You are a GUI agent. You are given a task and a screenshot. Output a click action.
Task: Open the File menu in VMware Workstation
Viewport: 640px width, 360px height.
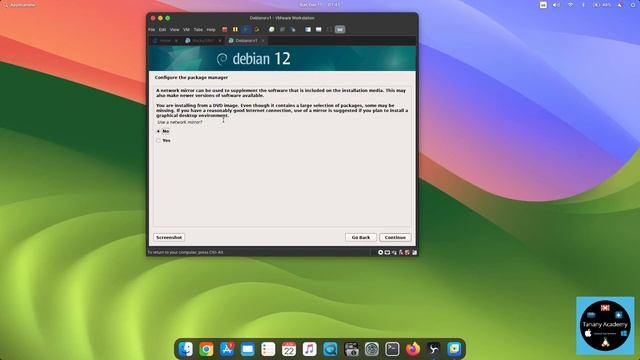point(151,29)
